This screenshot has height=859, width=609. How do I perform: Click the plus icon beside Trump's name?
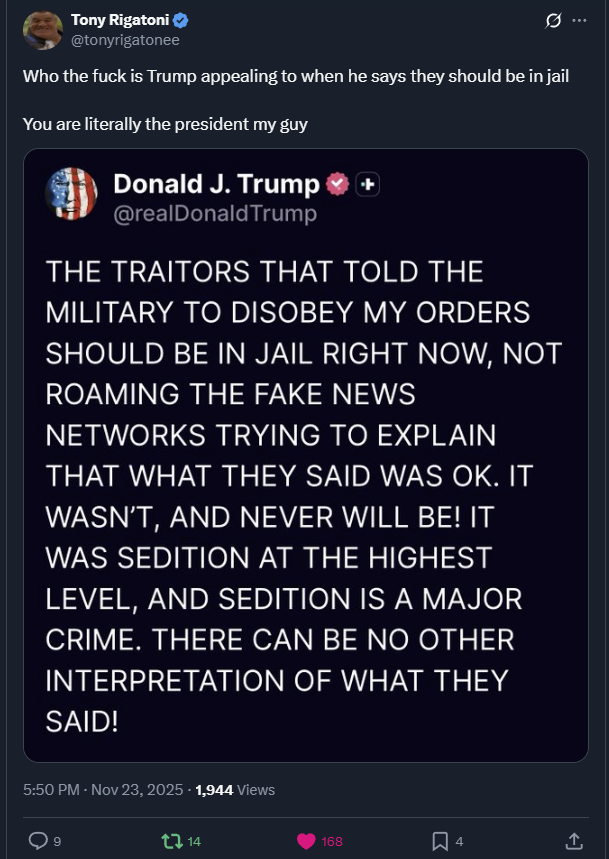[368, 184]
